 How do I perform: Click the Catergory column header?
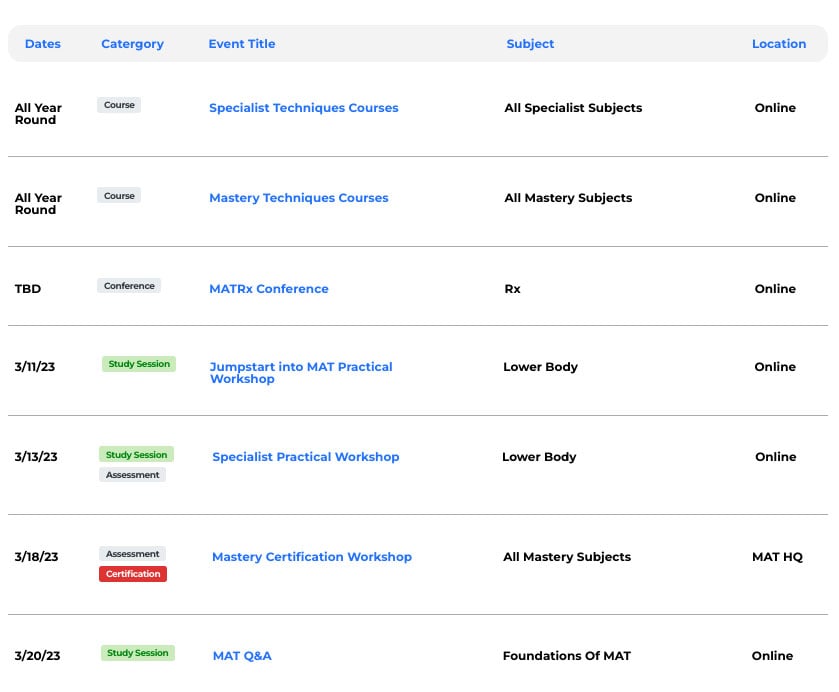[132, 44]
